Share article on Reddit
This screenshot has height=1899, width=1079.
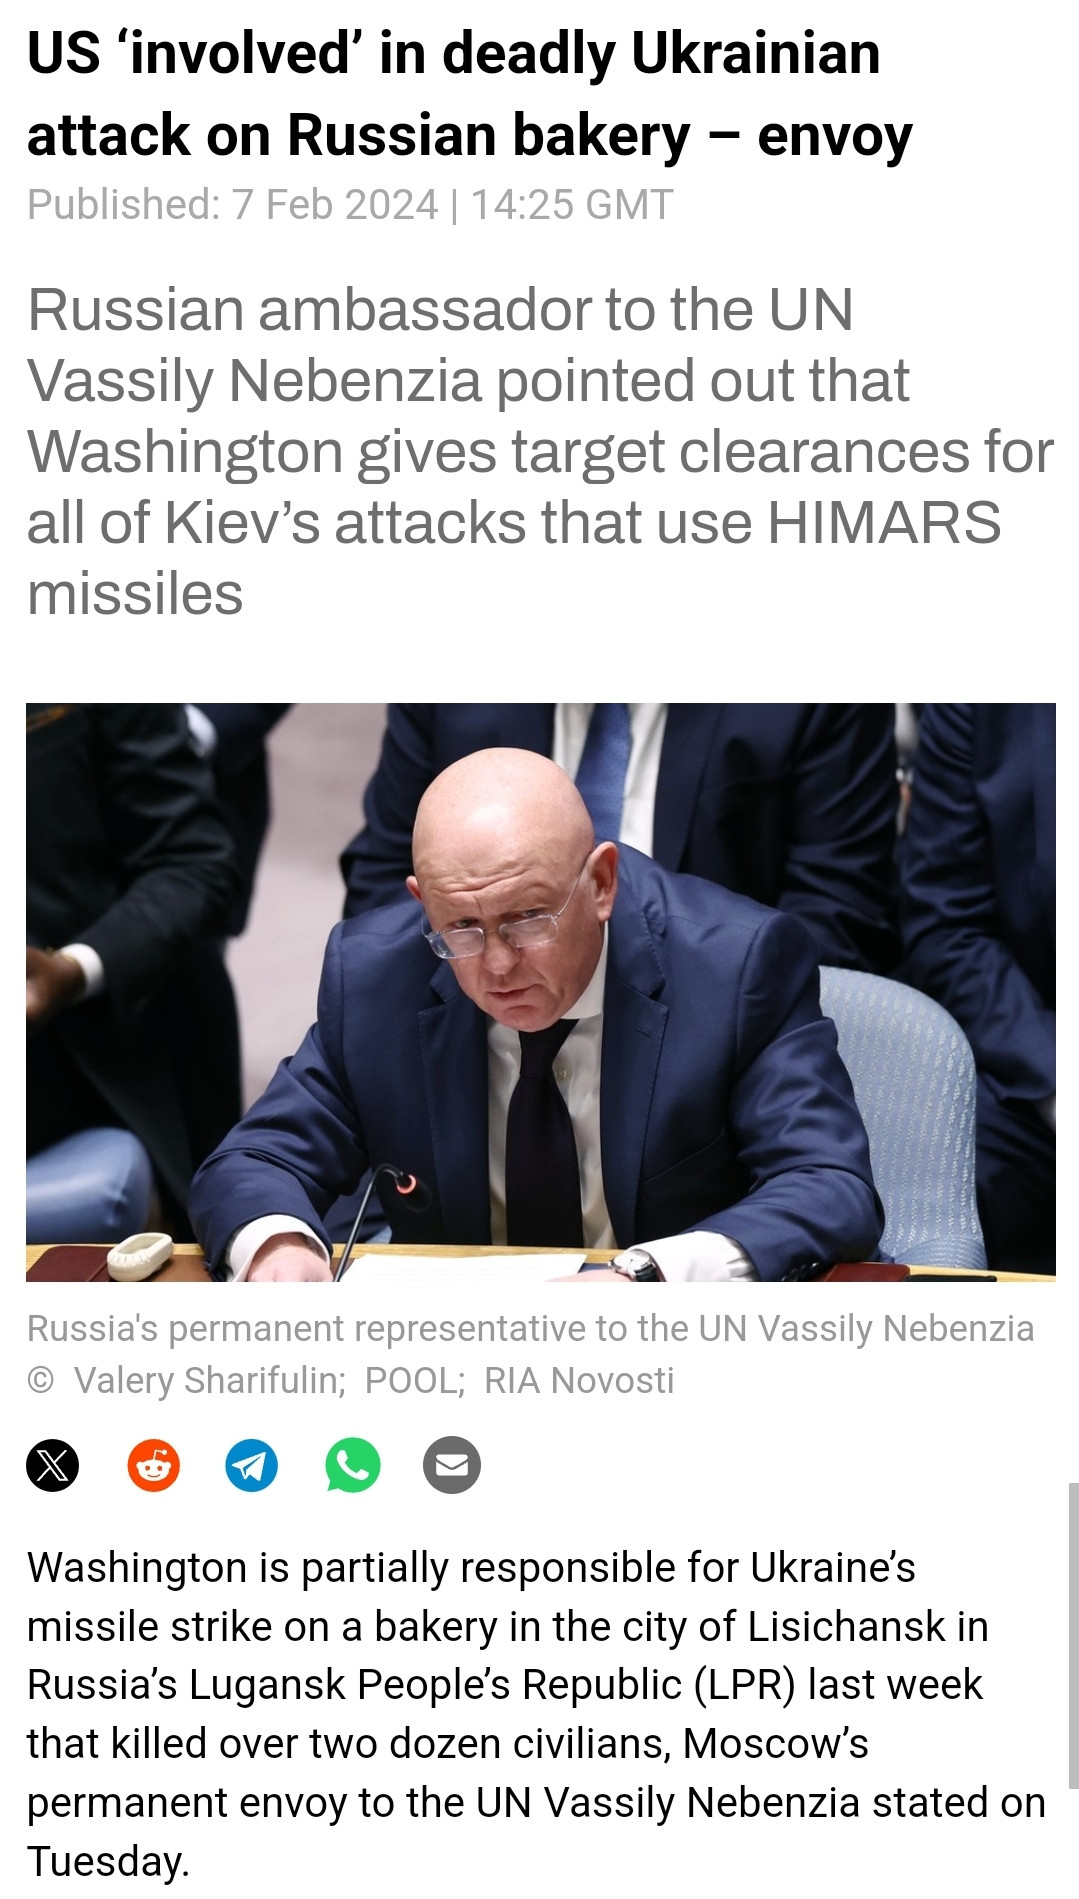[153, 1466]
